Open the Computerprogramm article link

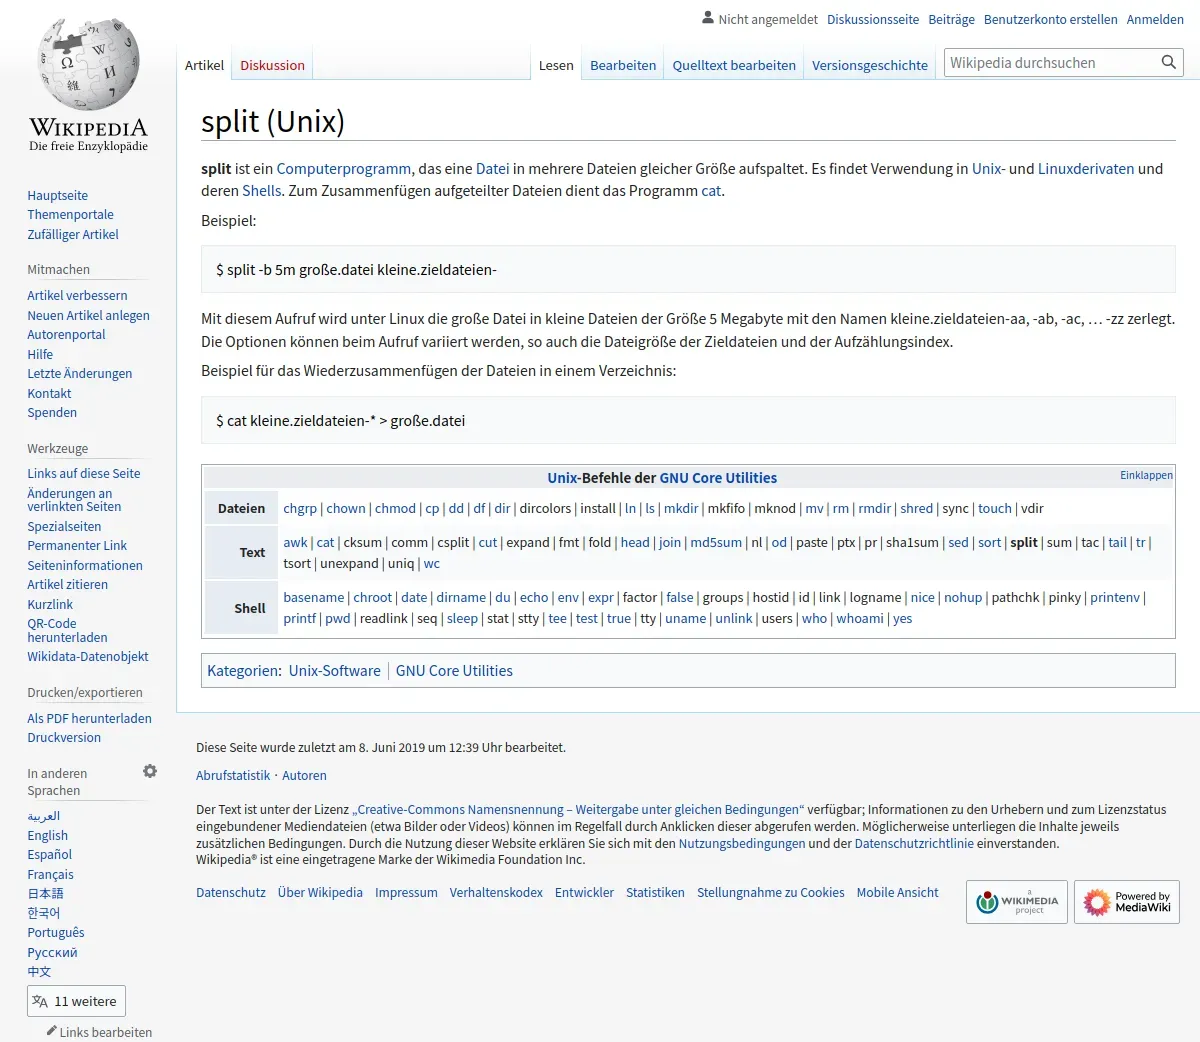click(343, 168)
